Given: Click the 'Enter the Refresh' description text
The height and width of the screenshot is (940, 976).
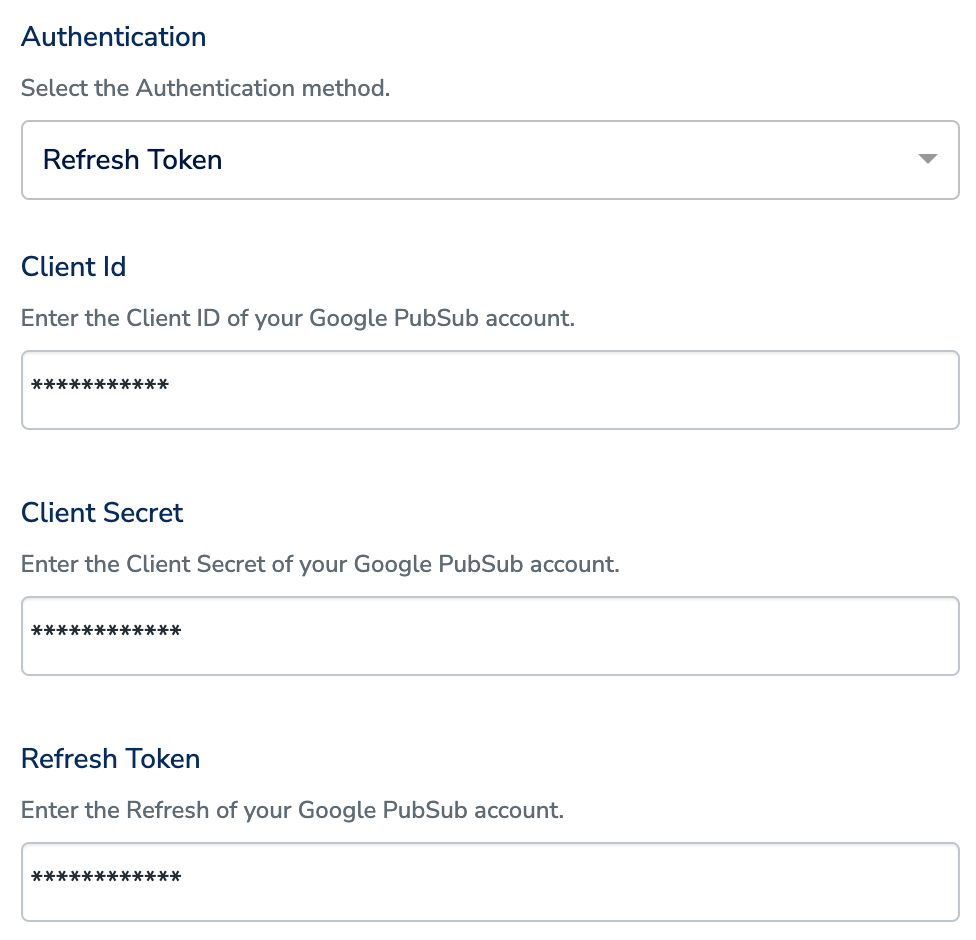Looking at the screenshot, I should coord(292,810).
